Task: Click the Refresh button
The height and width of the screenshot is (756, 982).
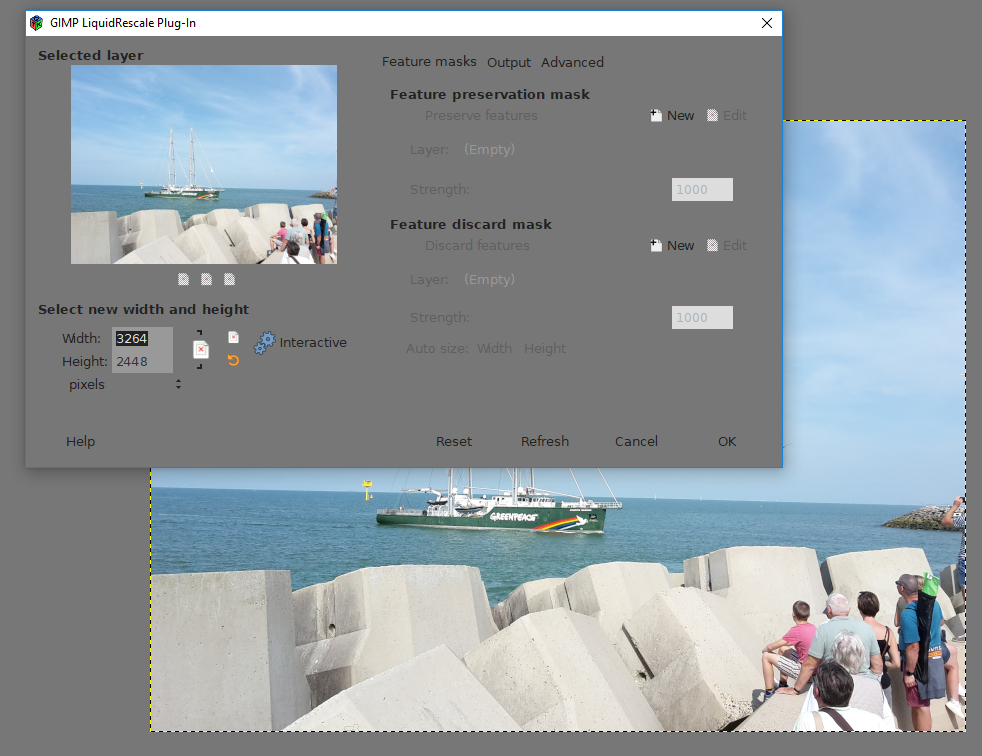Action: pyautogui.click(x=545, y=441)
